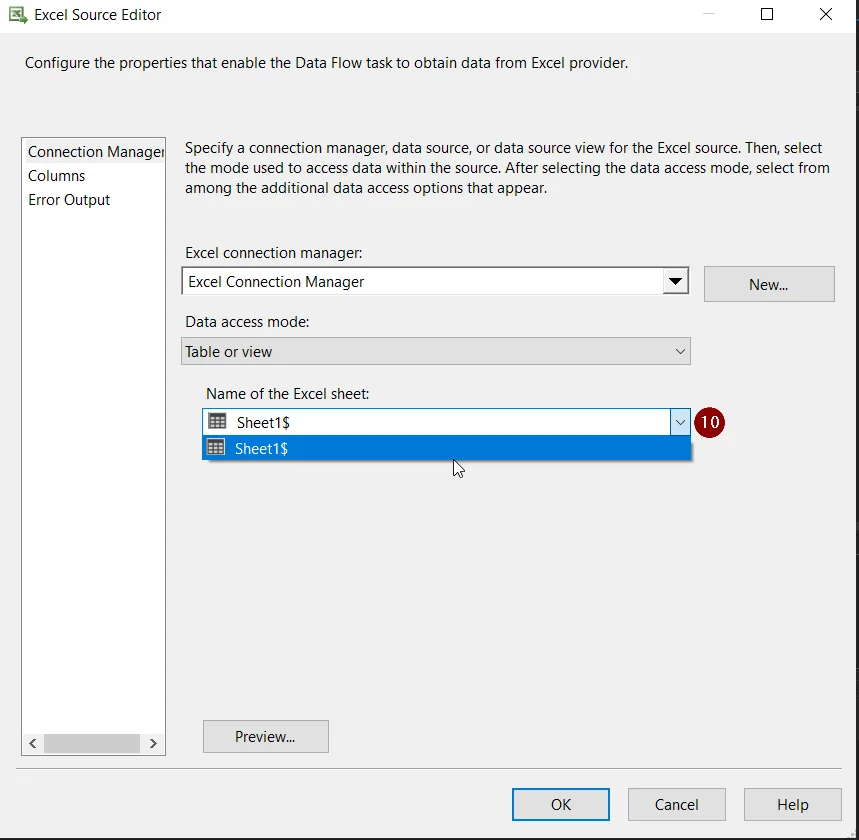Minimize the Excel Source Editor window

(709, 14)
